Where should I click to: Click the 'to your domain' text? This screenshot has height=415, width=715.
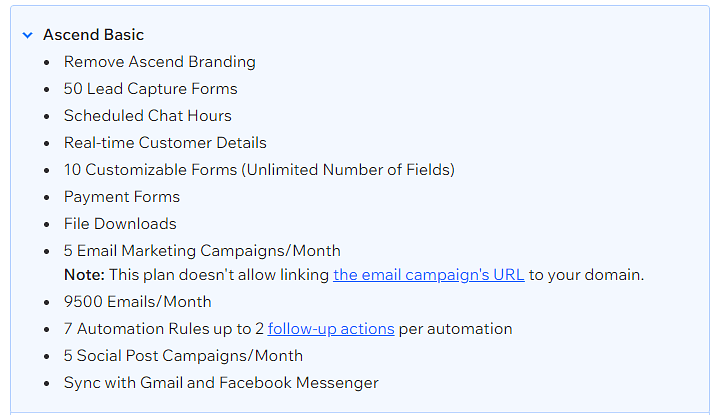pos(586,275)
